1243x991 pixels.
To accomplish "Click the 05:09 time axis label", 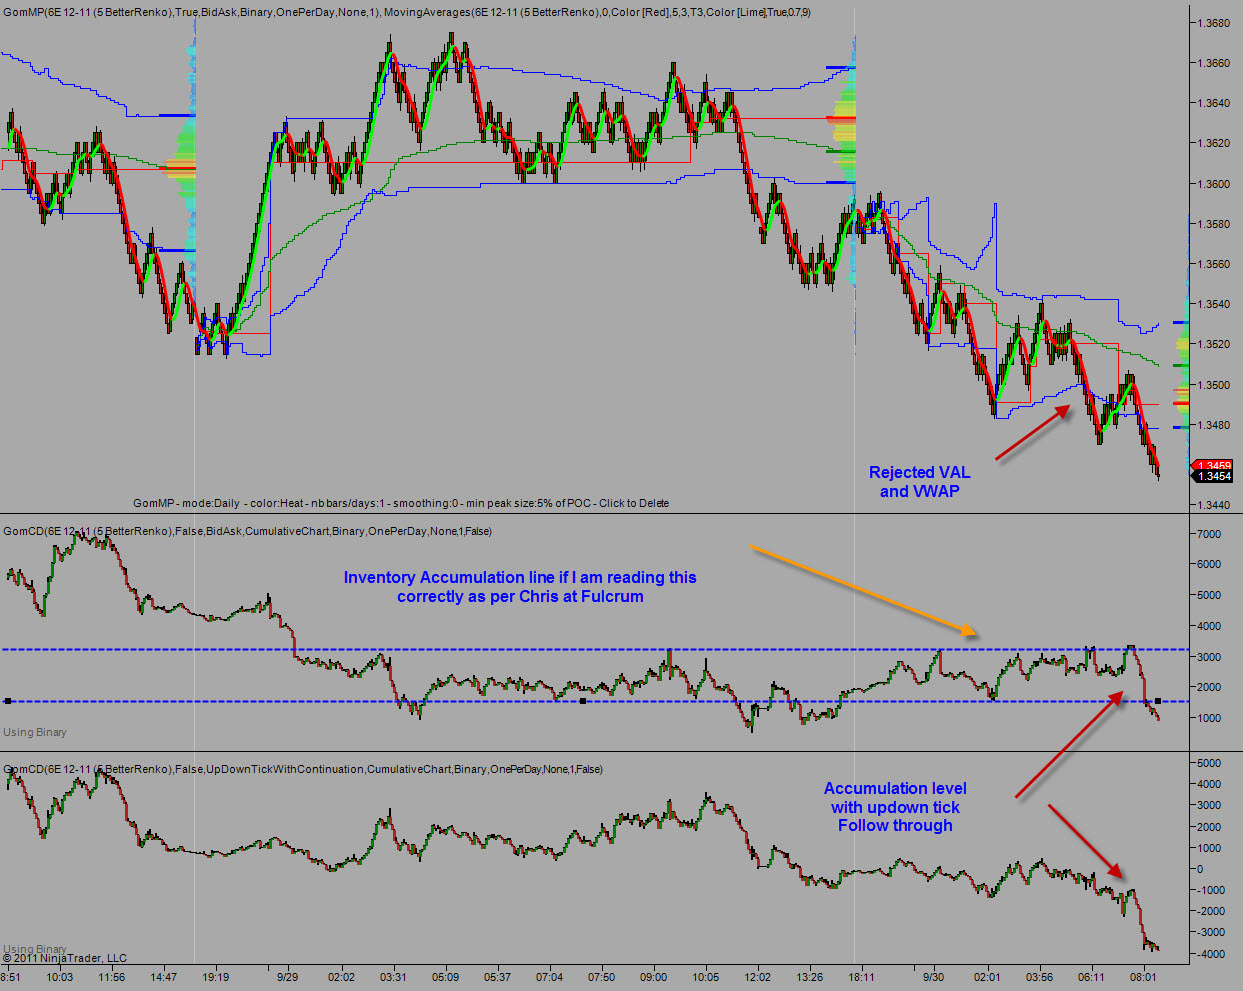I will pos(445,977).
